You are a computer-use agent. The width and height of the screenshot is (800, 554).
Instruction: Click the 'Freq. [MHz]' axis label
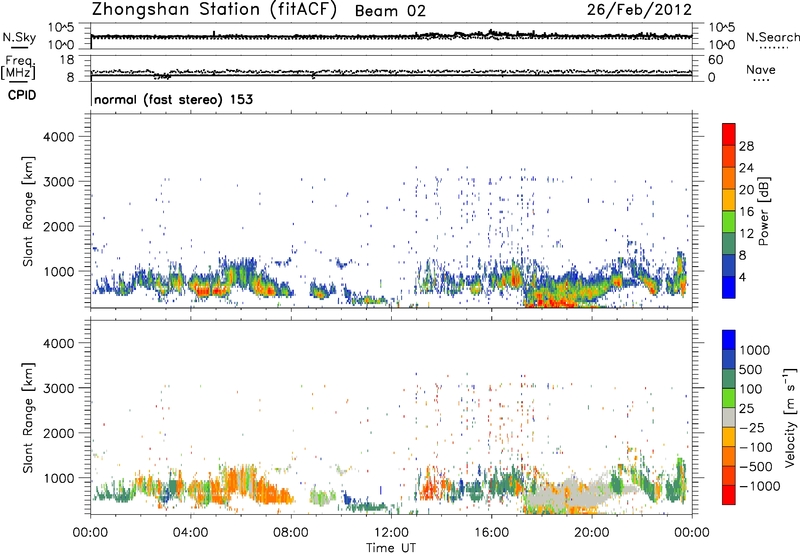[x=19, y=67]
